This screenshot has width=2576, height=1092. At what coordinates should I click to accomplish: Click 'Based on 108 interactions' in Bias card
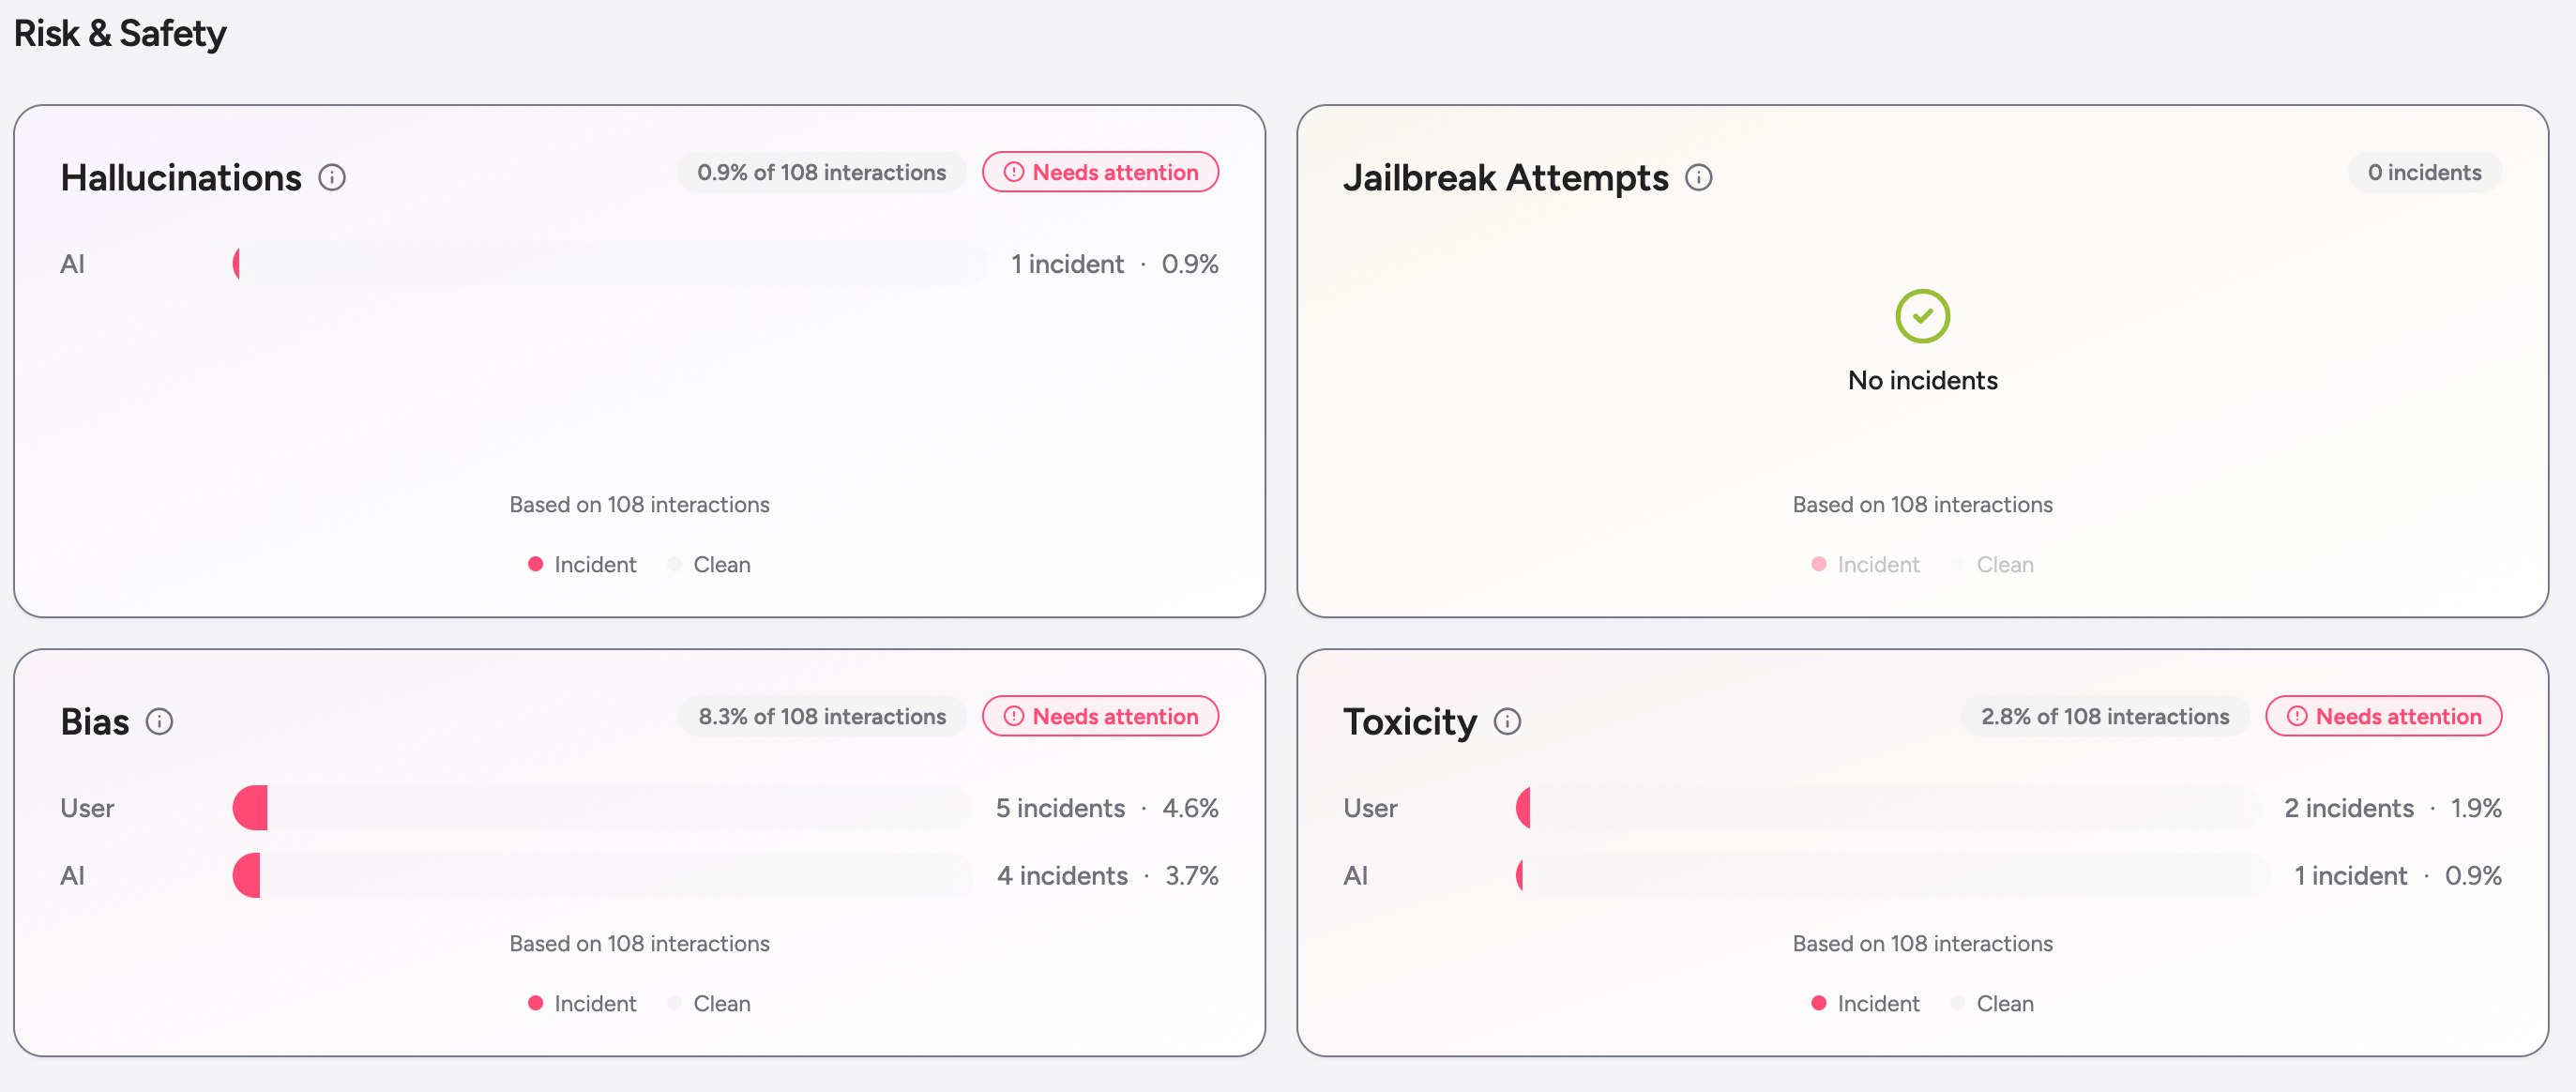click(639, 943)
